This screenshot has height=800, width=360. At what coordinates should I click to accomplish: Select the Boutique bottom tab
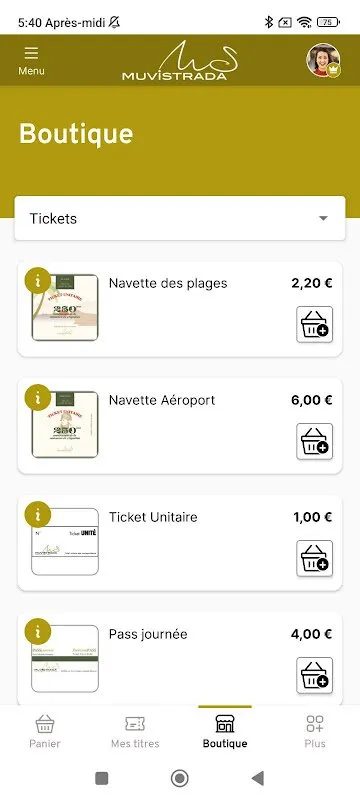[x=225, y=732]
